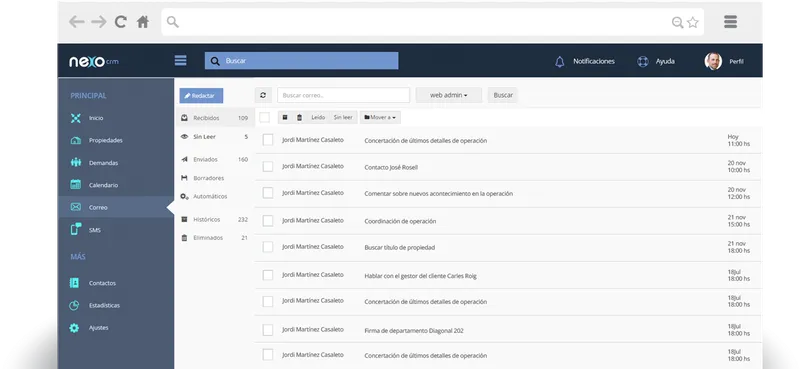Select Correo in the sidebar
Viewport: 800px width, 369px height.
(x=116, y=207)
